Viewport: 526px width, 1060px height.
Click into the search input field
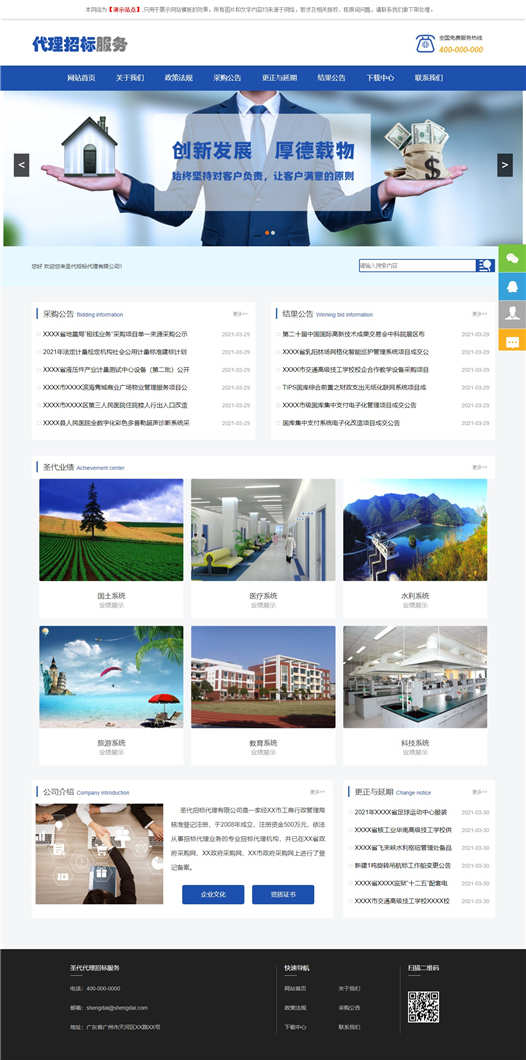(417, 266)
